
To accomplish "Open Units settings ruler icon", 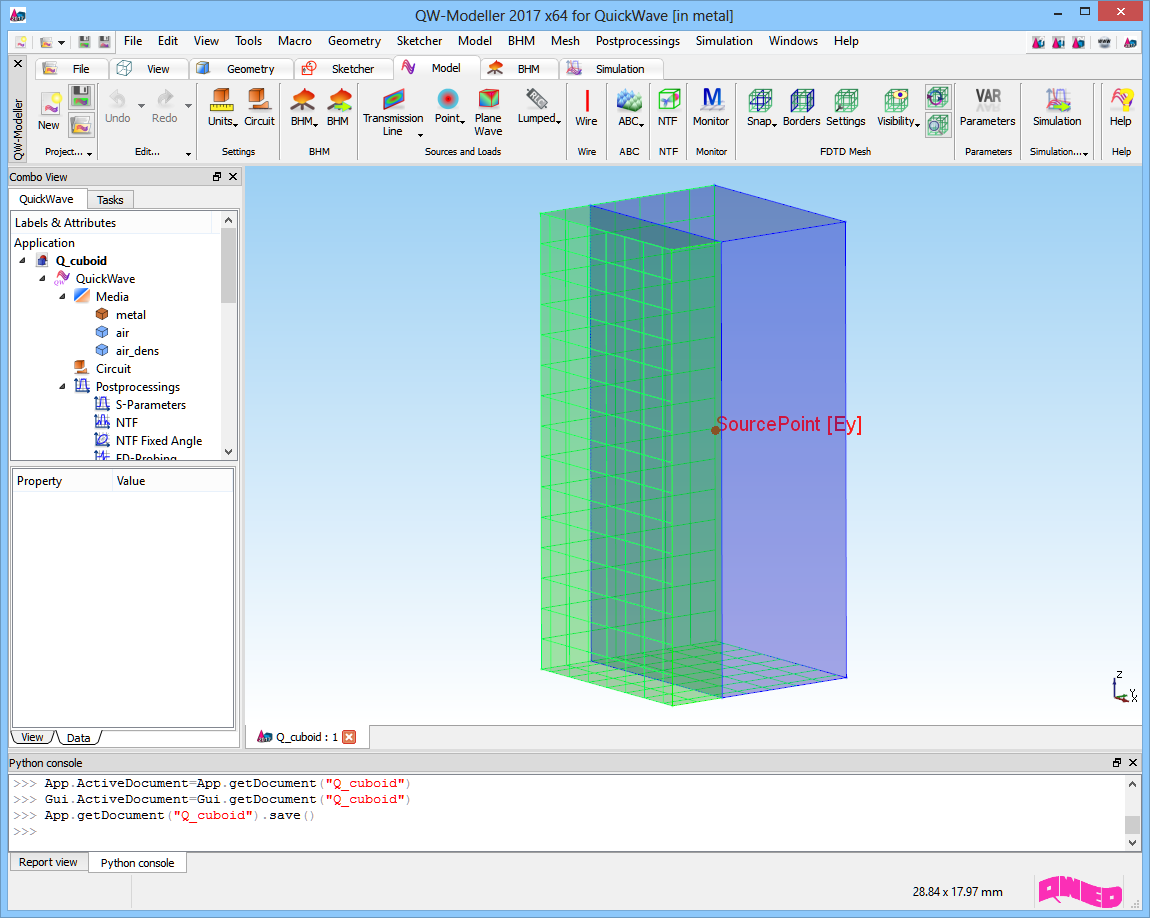I will [221, 99].
